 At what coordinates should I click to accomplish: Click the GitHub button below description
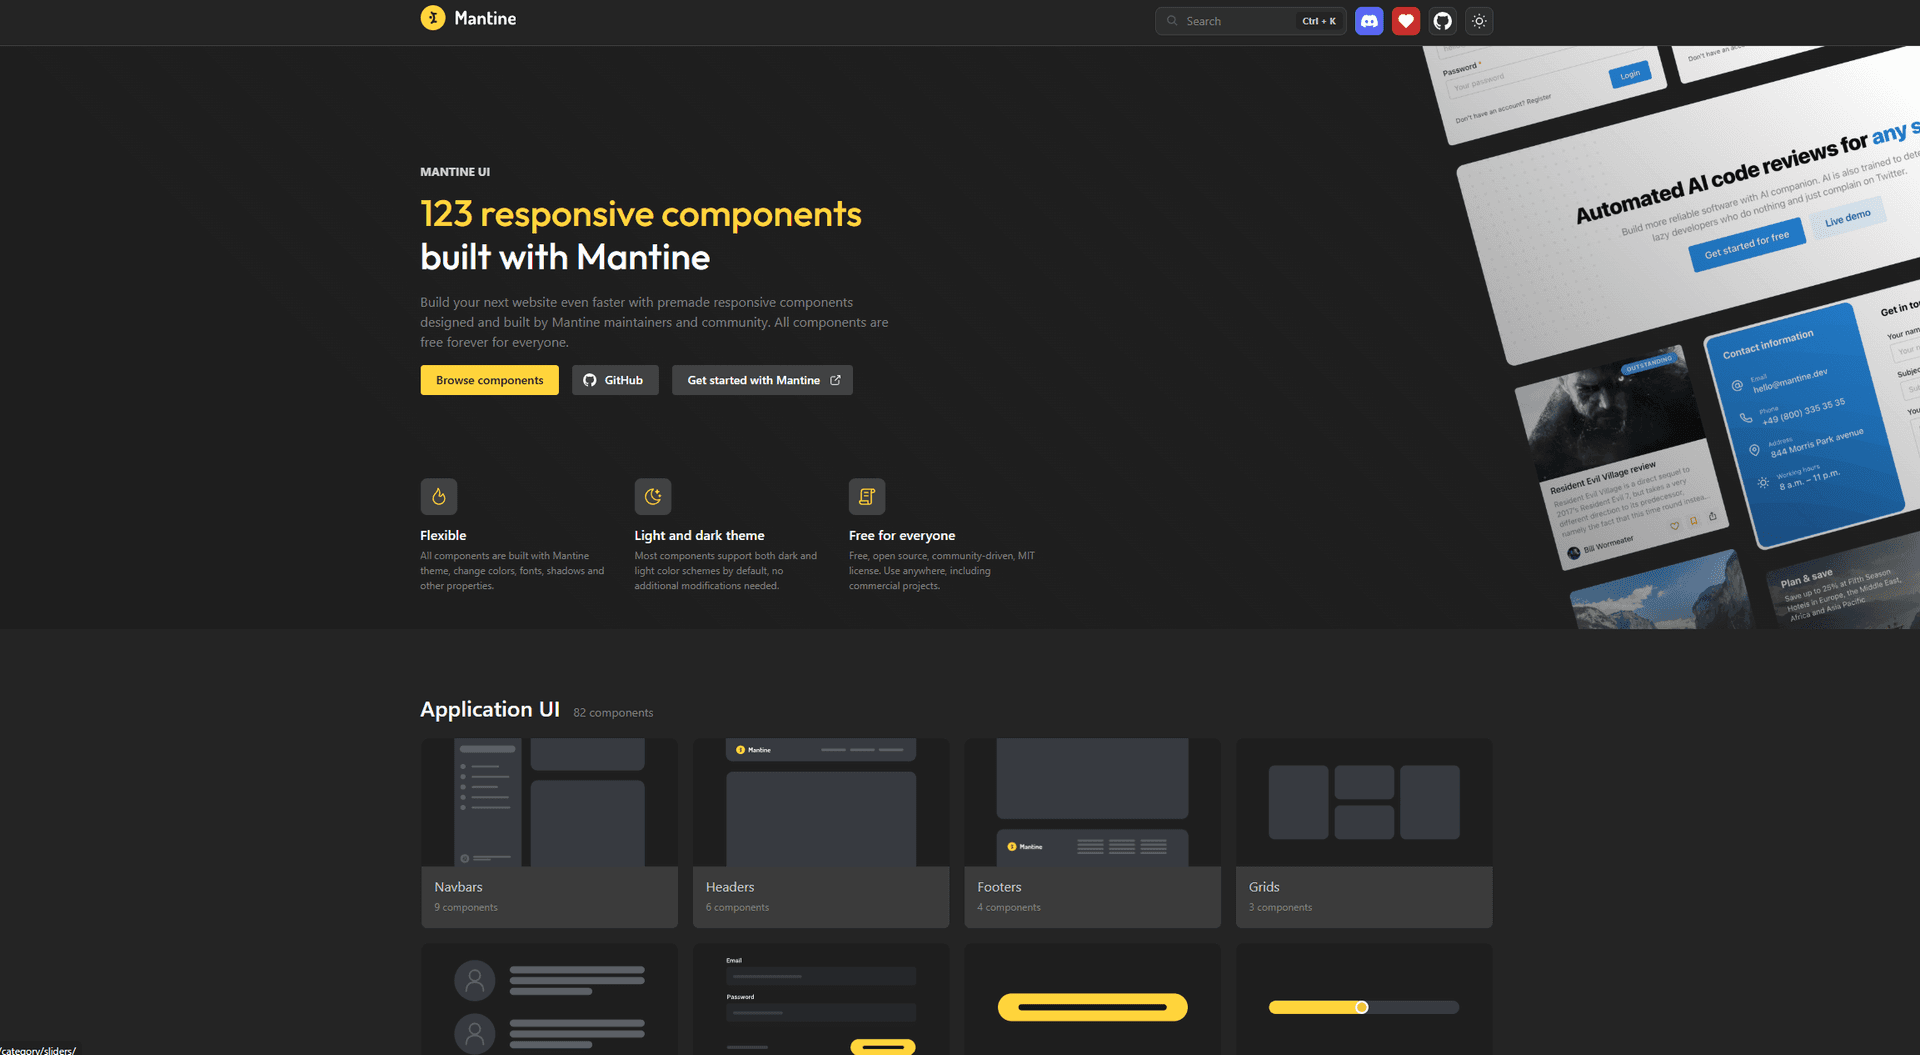coord(614,380)
